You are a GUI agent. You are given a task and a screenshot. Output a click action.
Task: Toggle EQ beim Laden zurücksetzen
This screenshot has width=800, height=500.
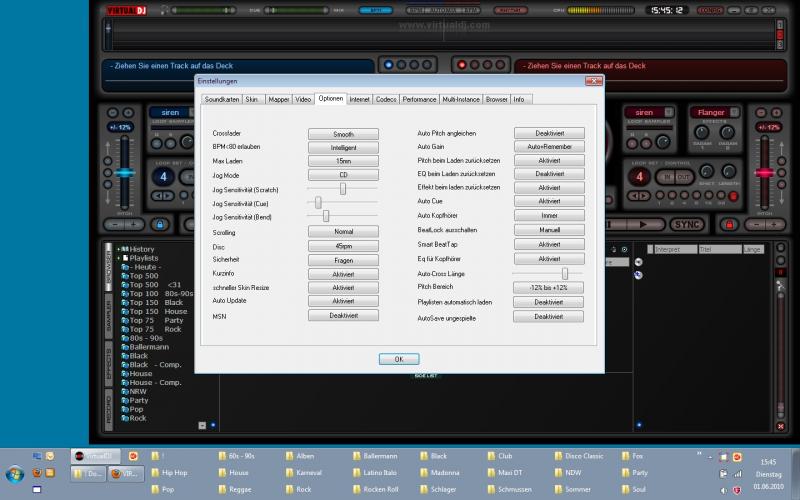pyautogui.click(x=549, y=173)
